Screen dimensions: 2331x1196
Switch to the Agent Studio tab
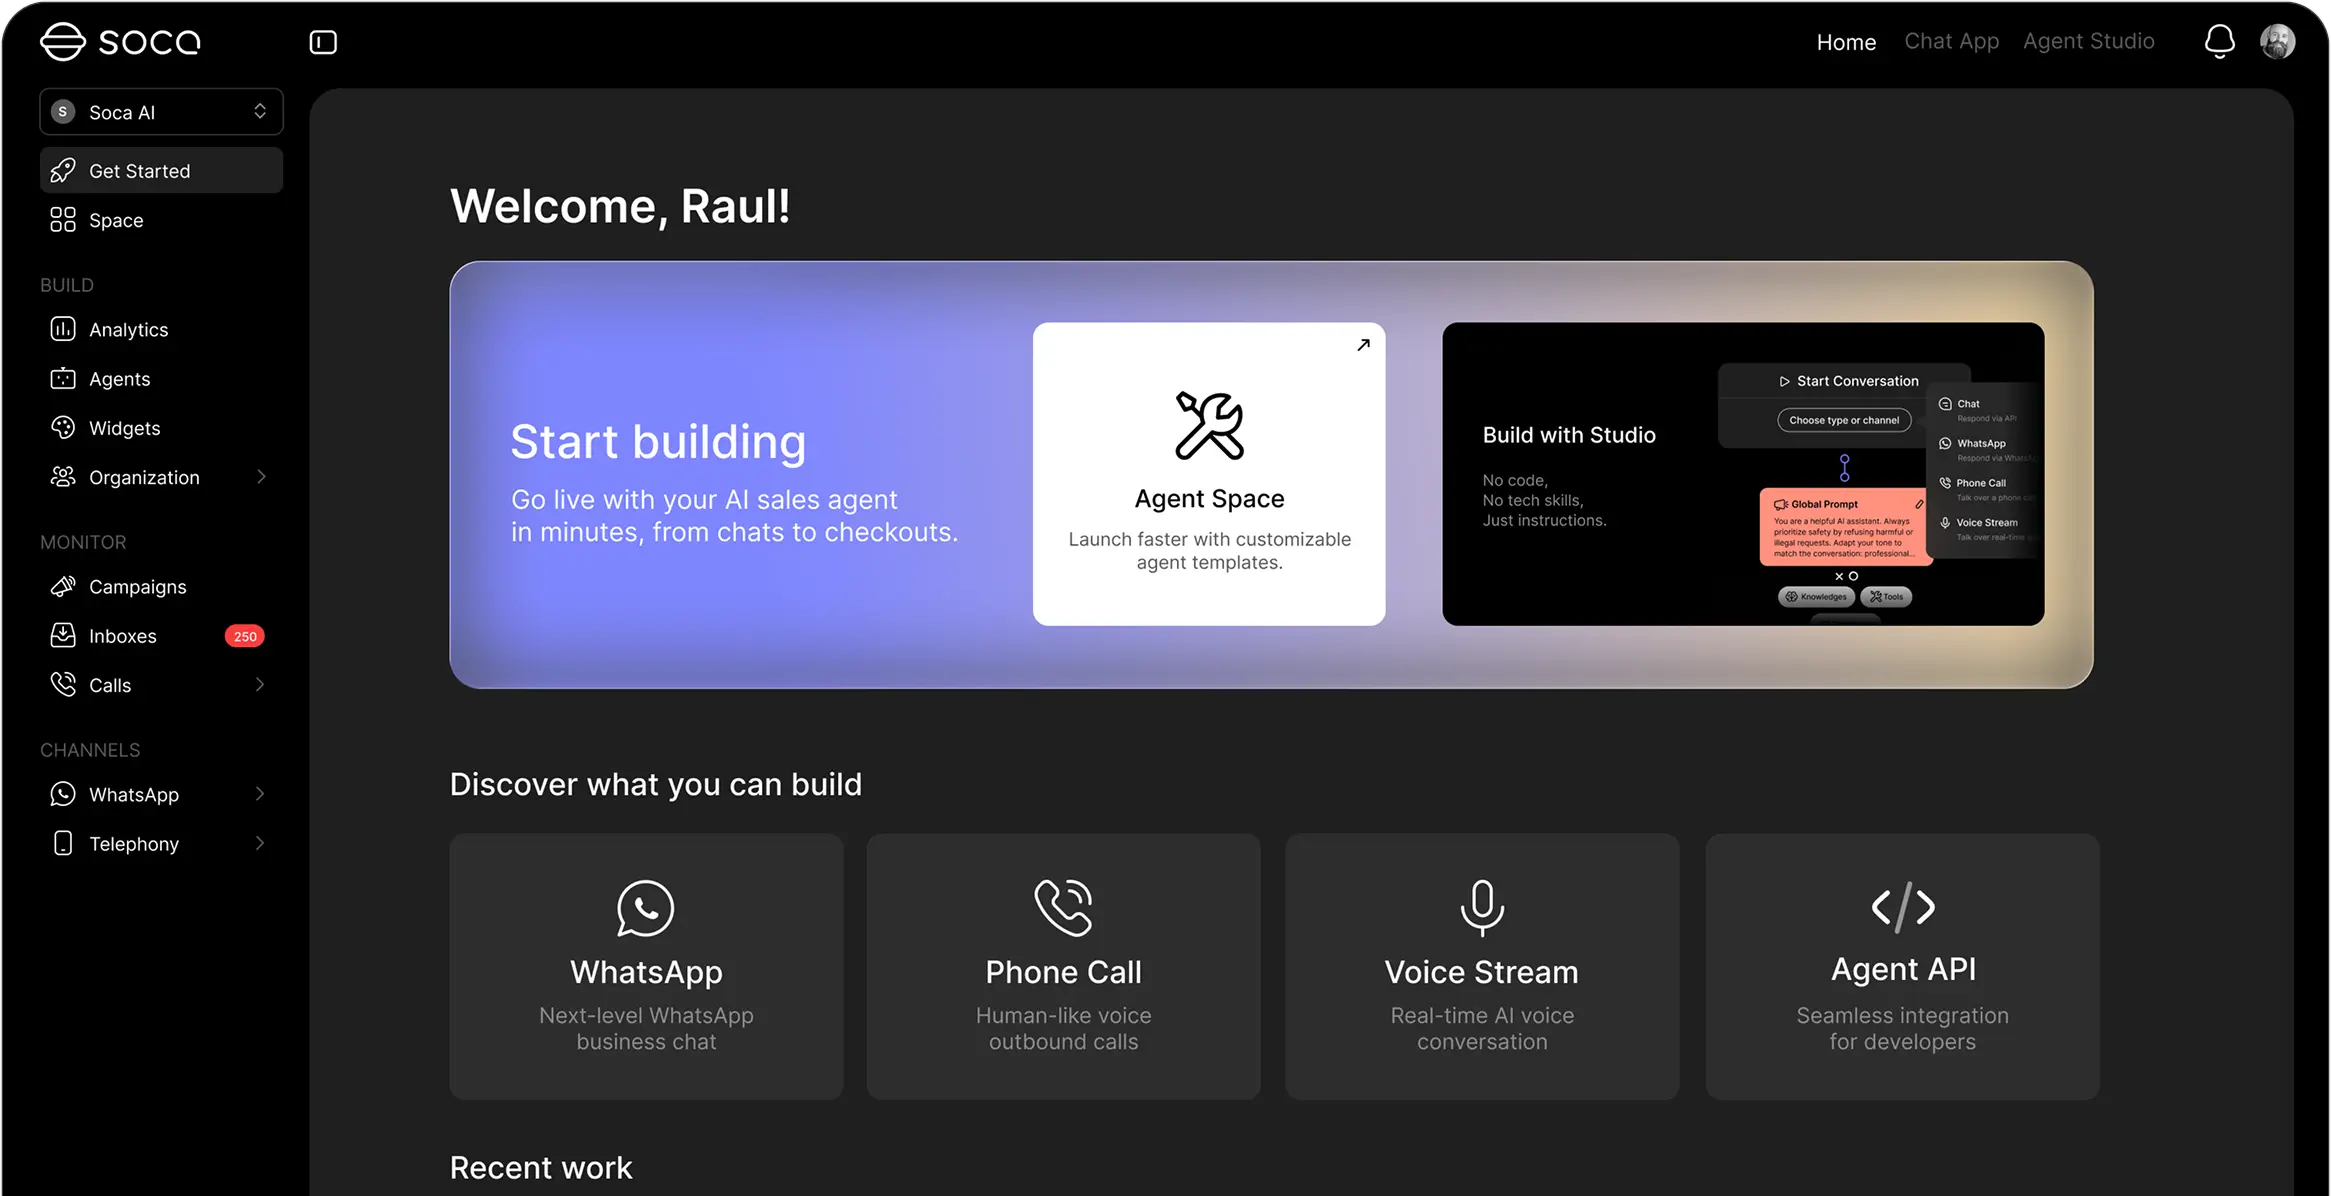pyautogui.click(x=2088, y=41)
